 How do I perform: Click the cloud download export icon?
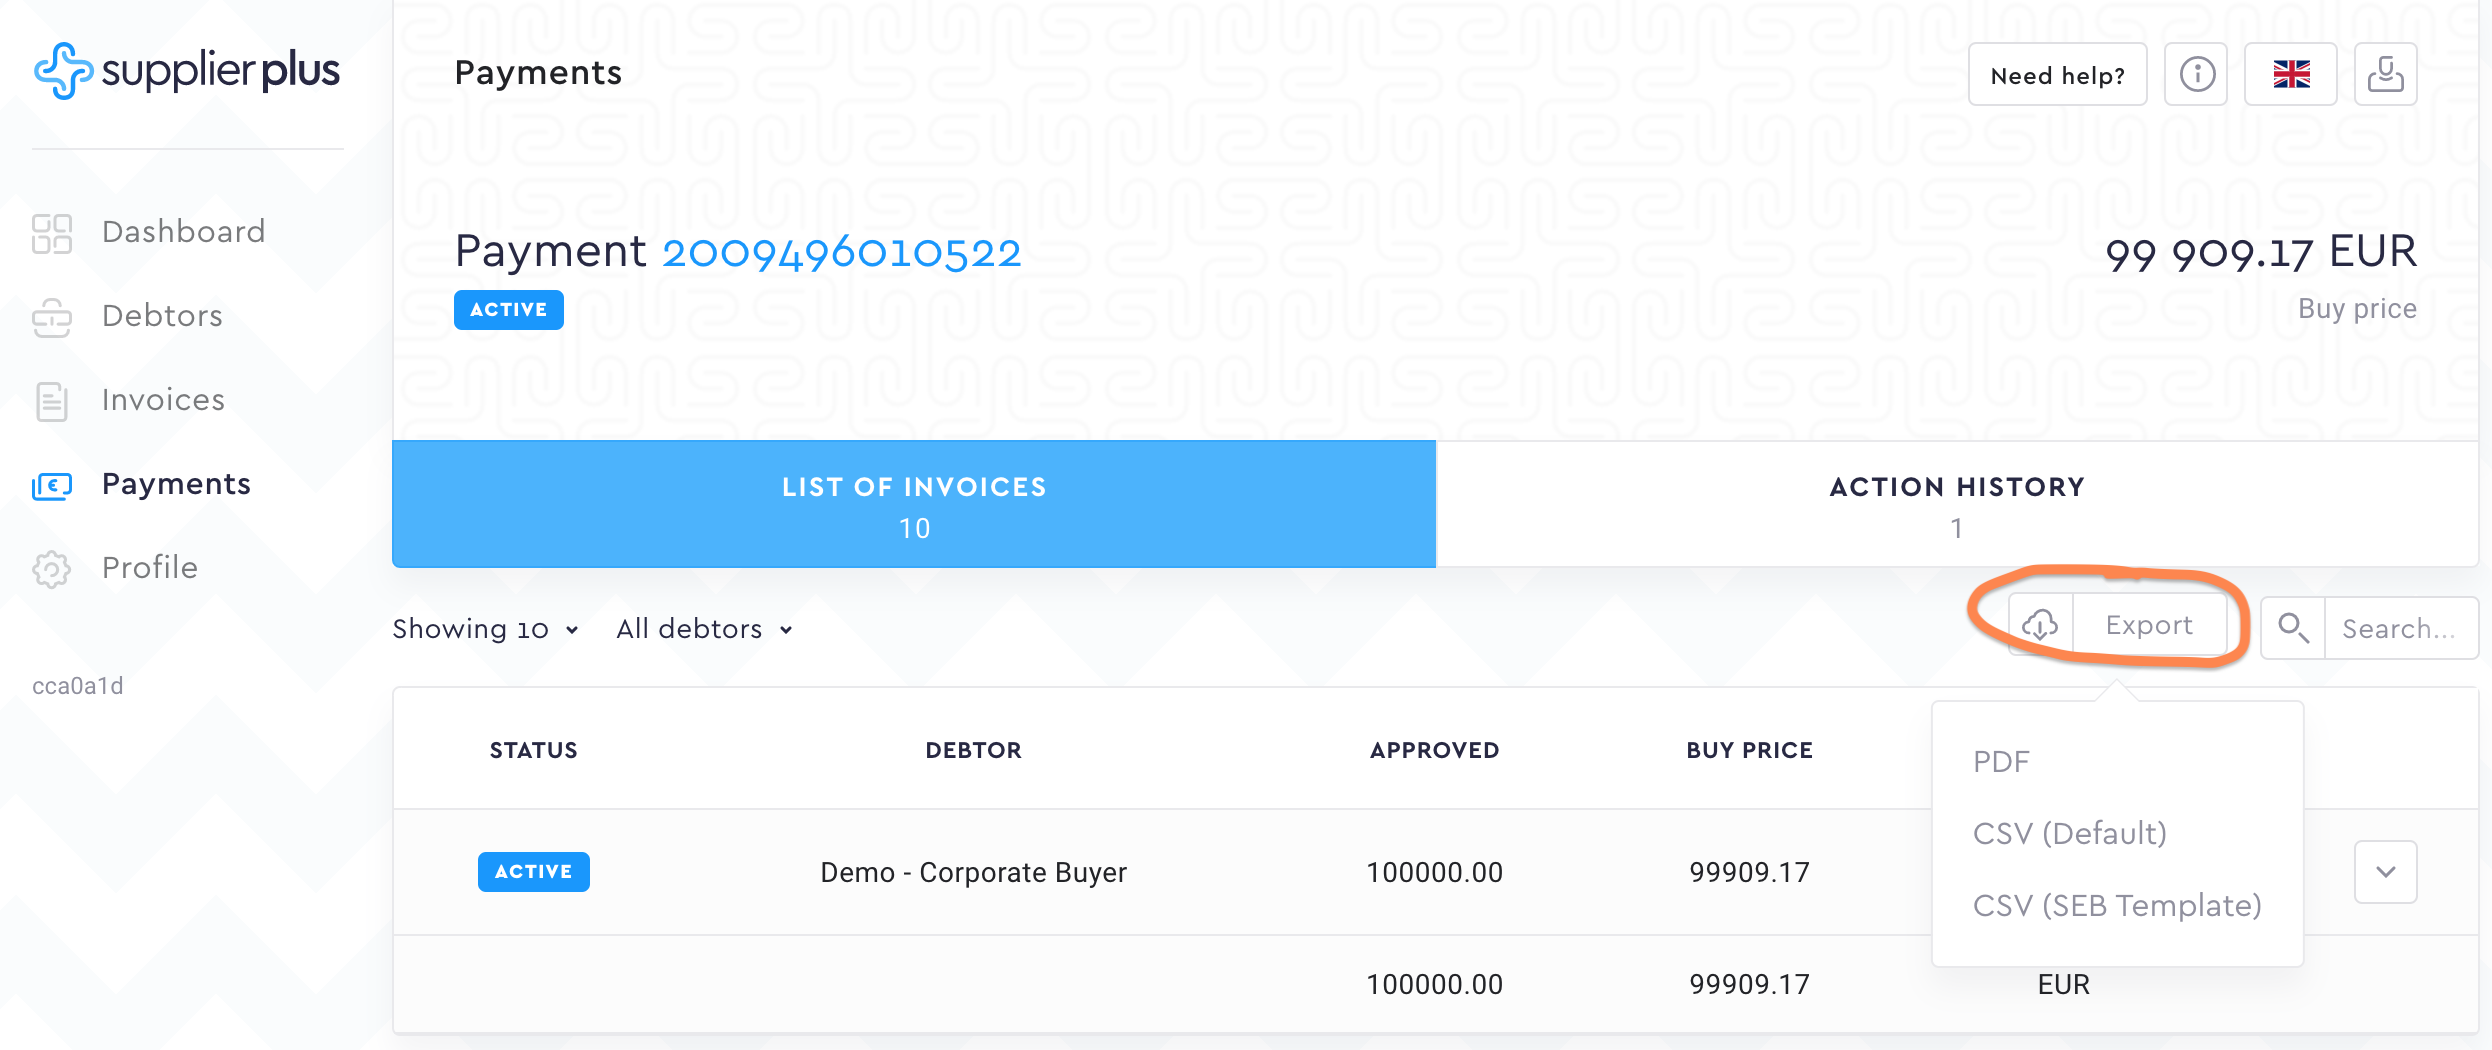click(x=2040, y=626)
